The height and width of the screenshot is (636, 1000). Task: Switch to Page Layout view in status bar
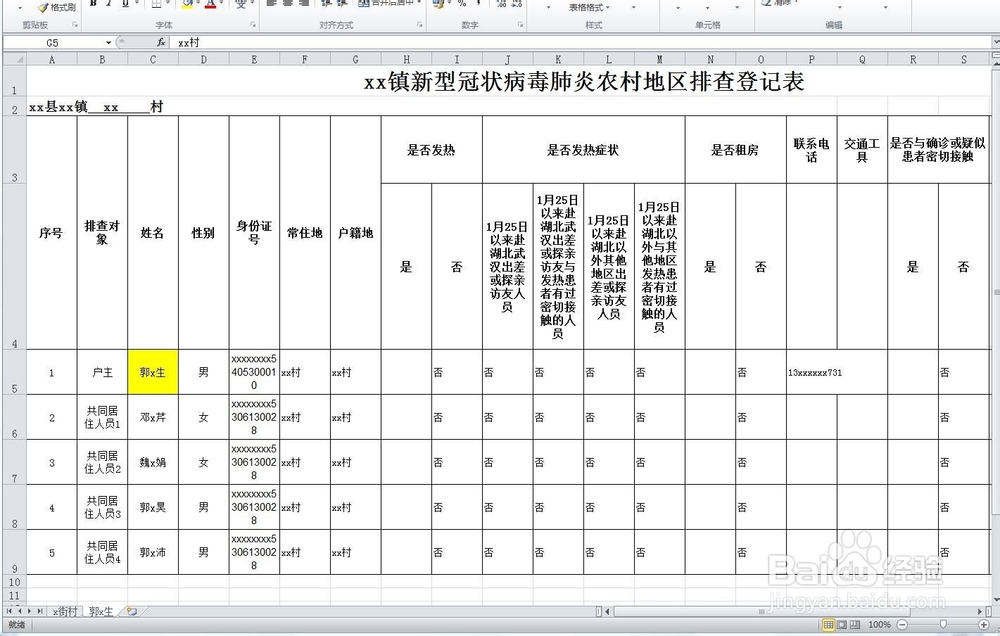(x=841, y=623)
